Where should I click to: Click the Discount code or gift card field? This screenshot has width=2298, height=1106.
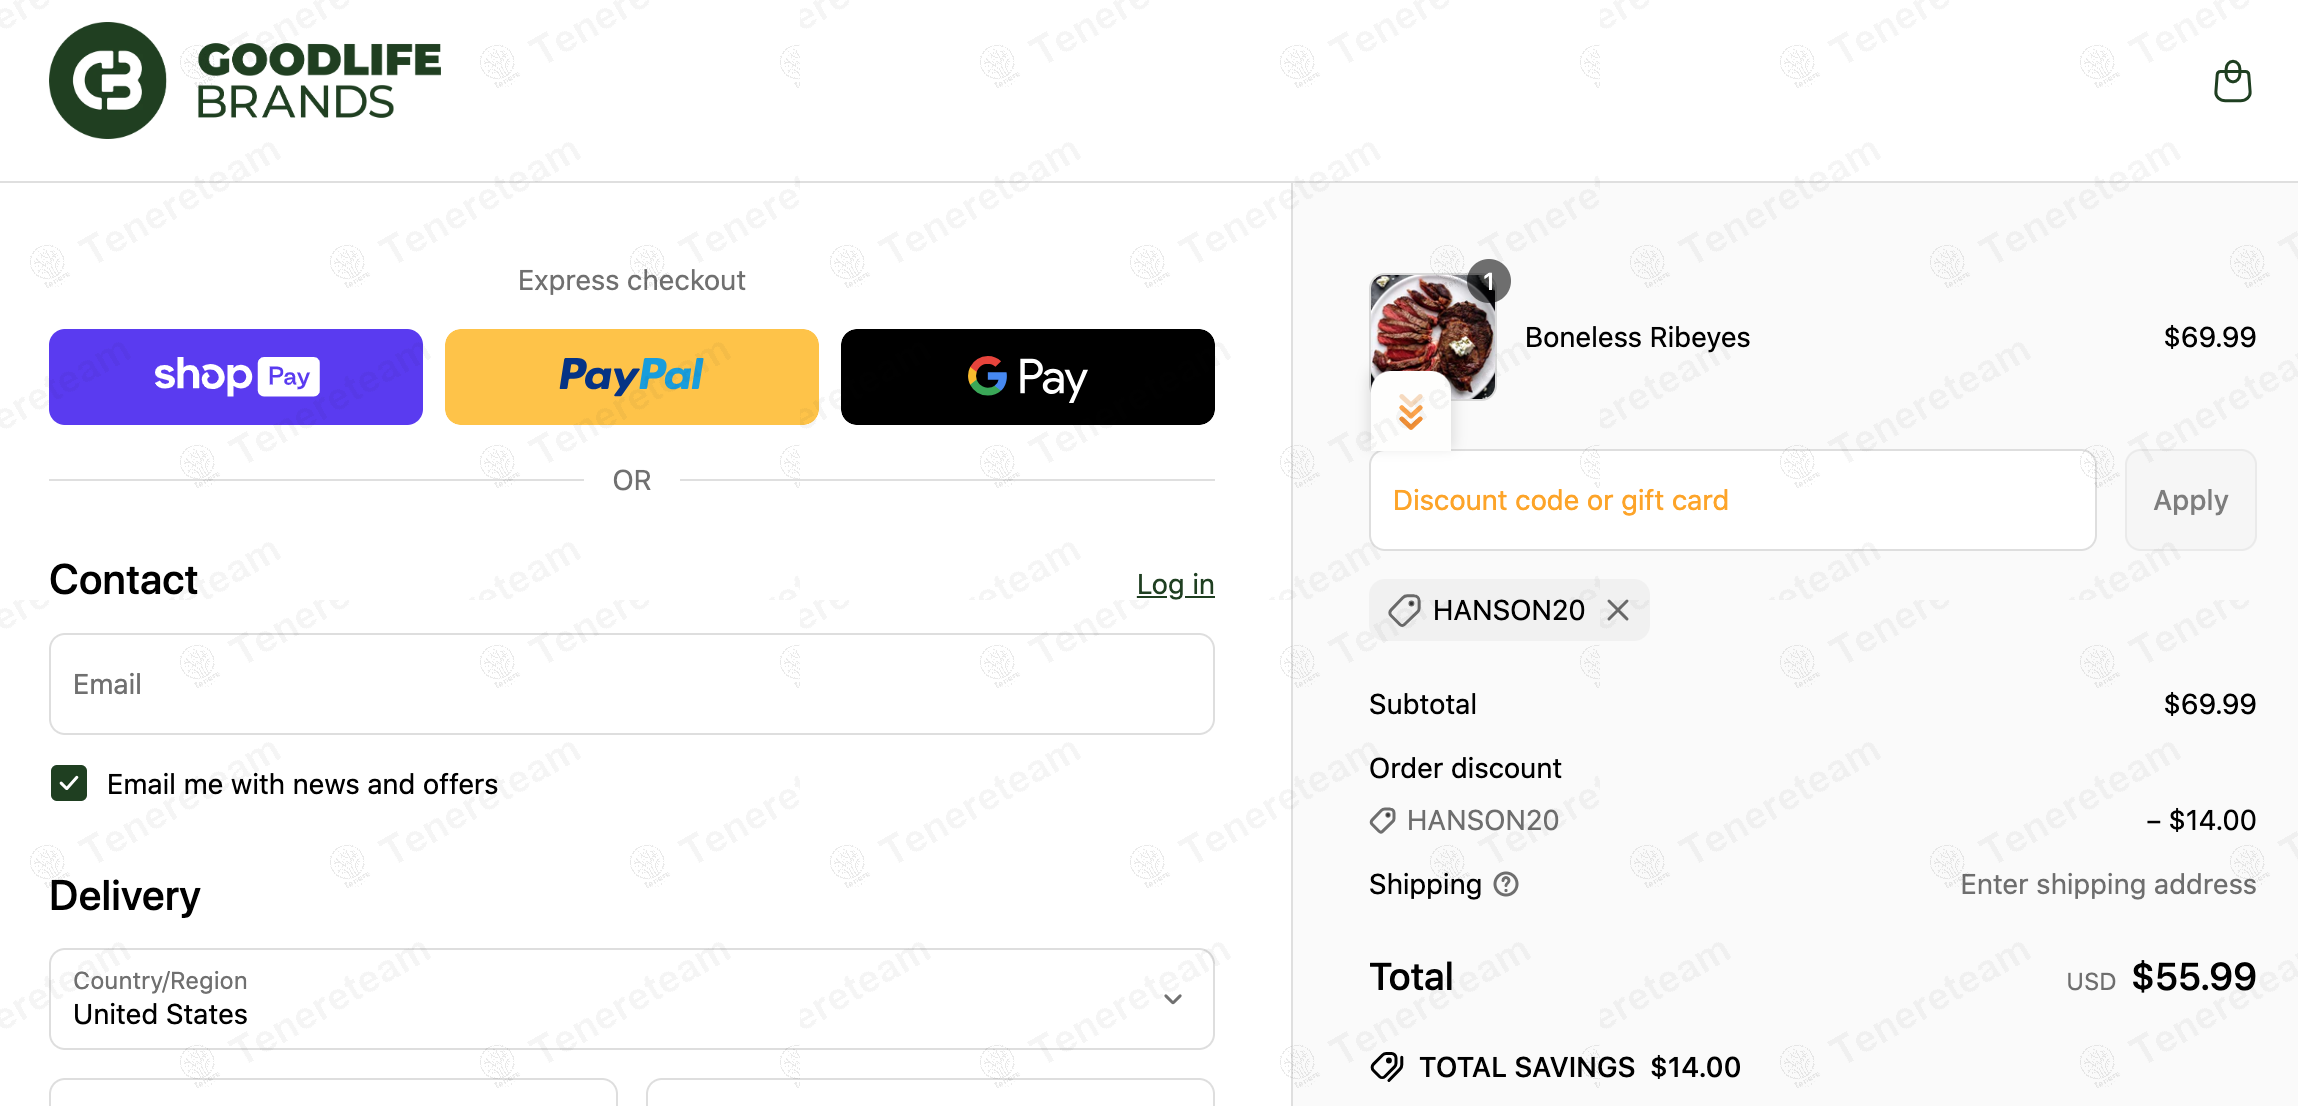point(1733,500)
